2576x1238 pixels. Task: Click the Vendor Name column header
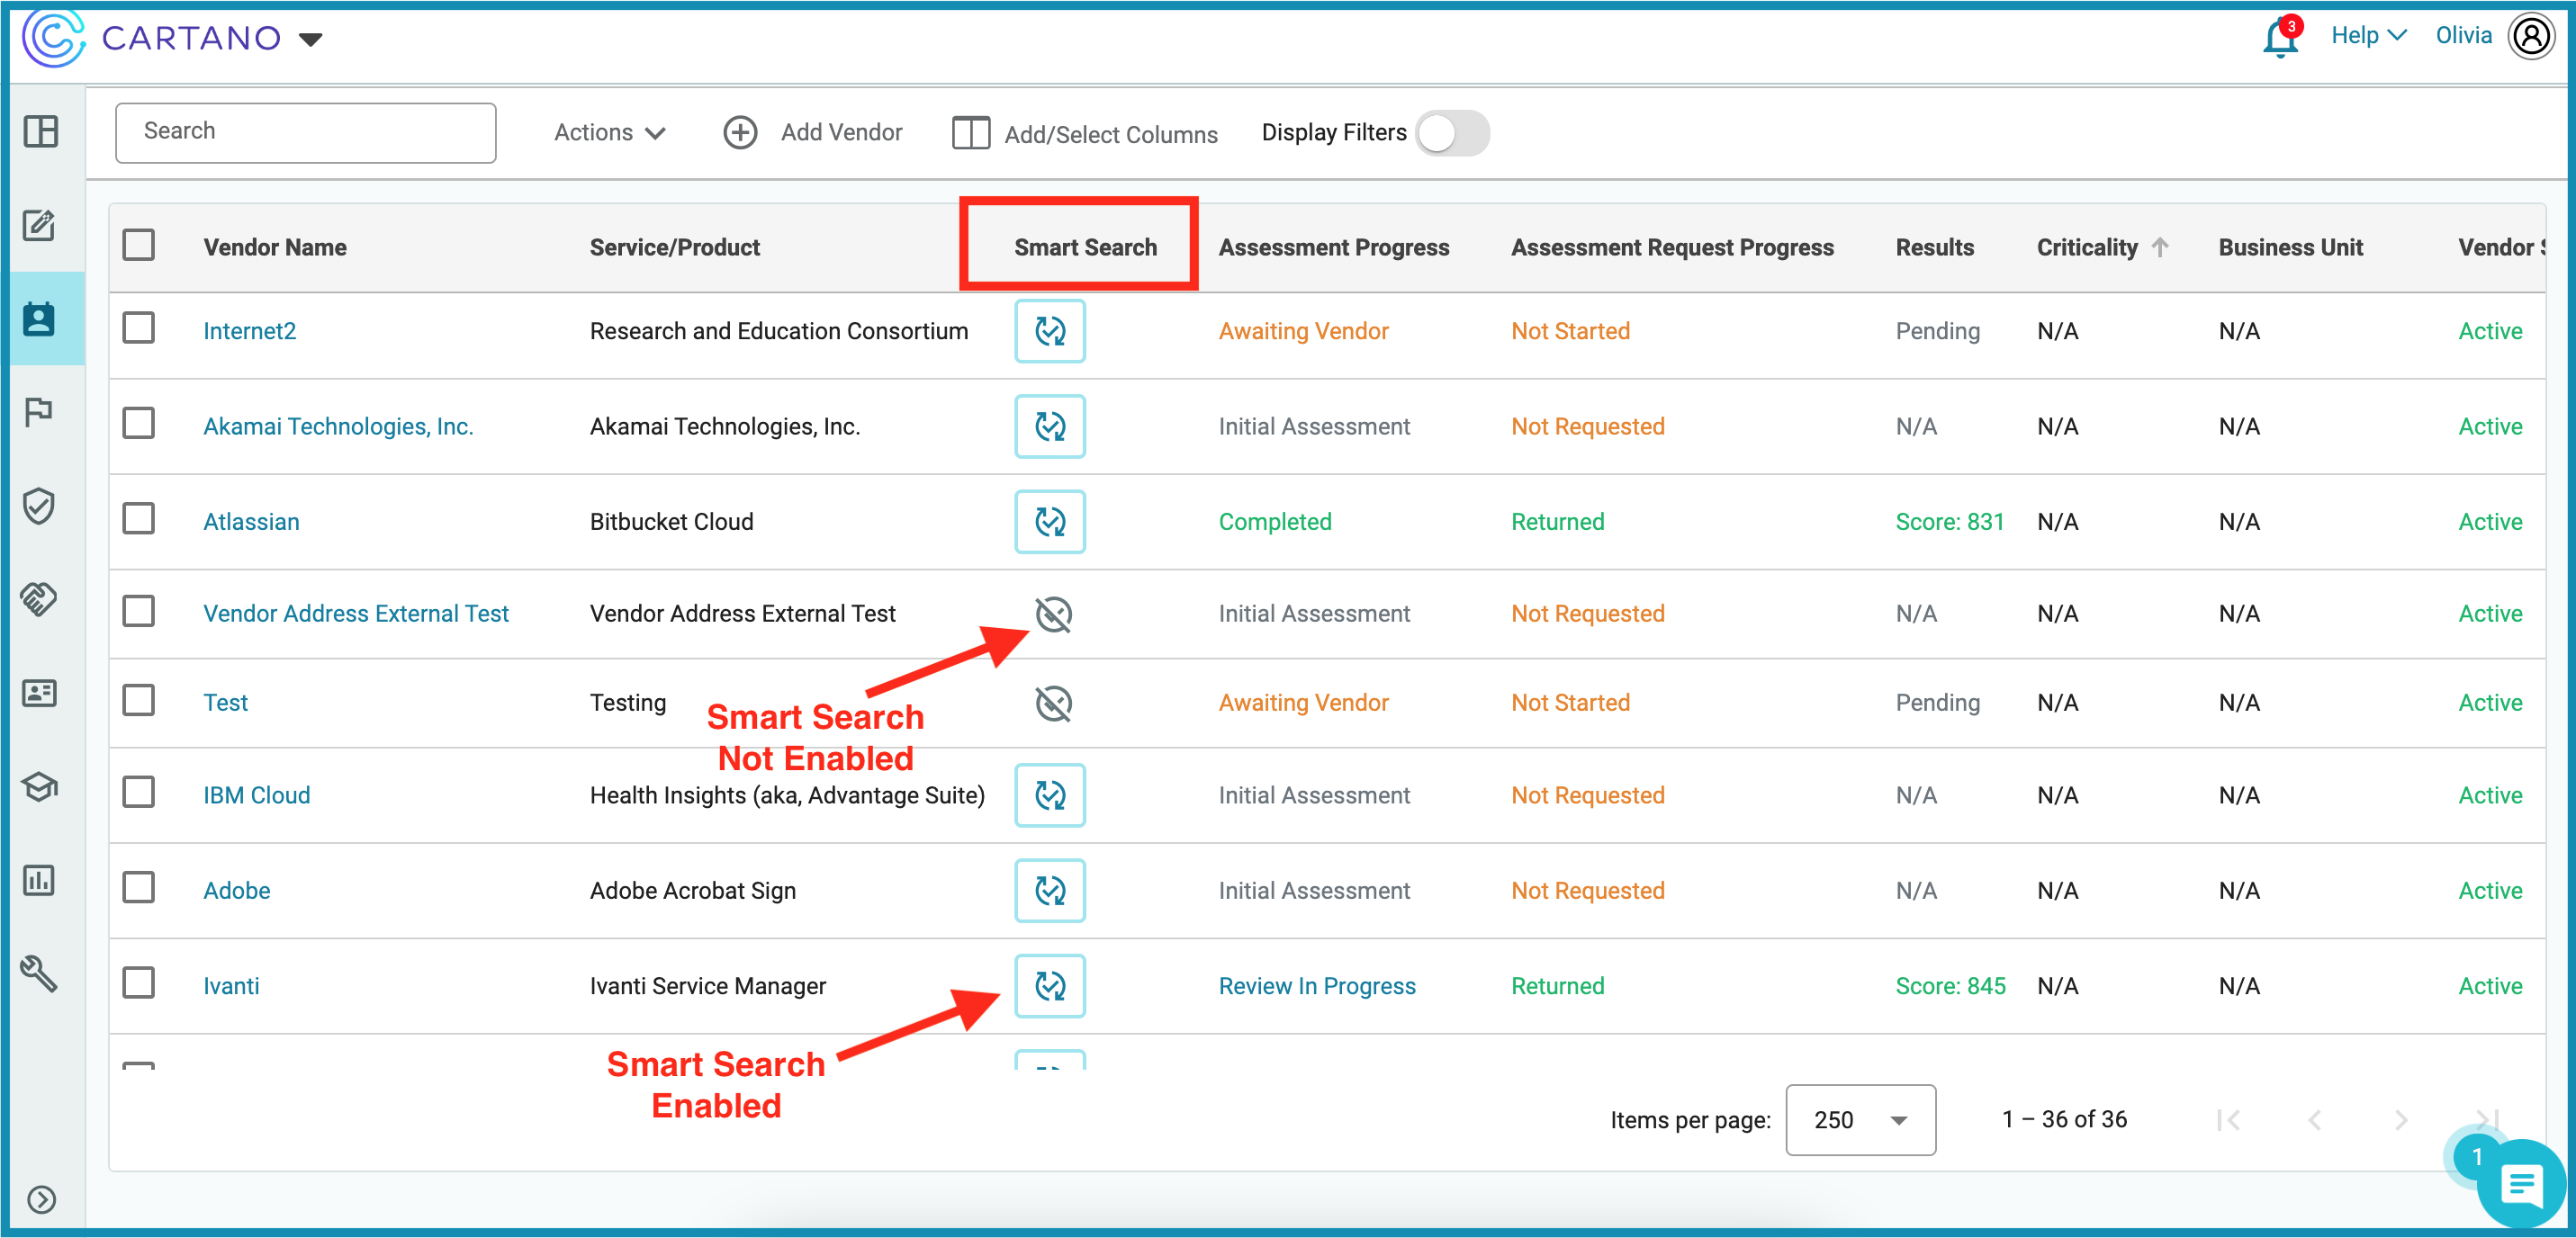pos(275,247)
